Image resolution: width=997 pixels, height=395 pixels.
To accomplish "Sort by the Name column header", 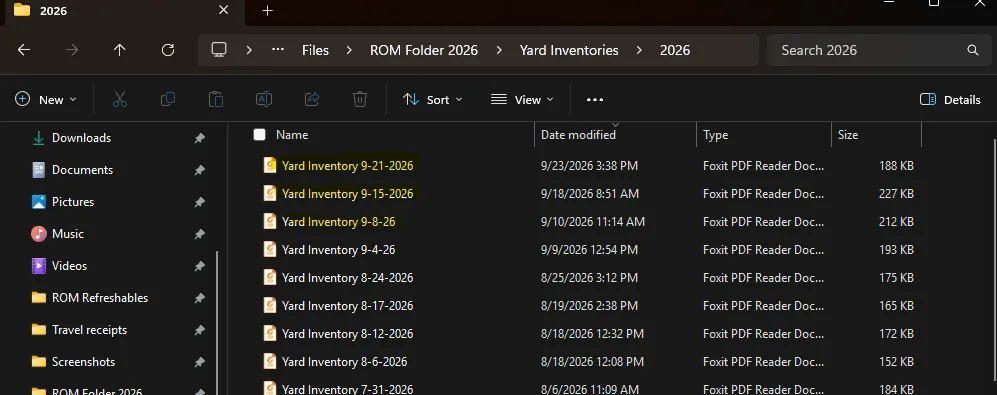I will (292, 135).
